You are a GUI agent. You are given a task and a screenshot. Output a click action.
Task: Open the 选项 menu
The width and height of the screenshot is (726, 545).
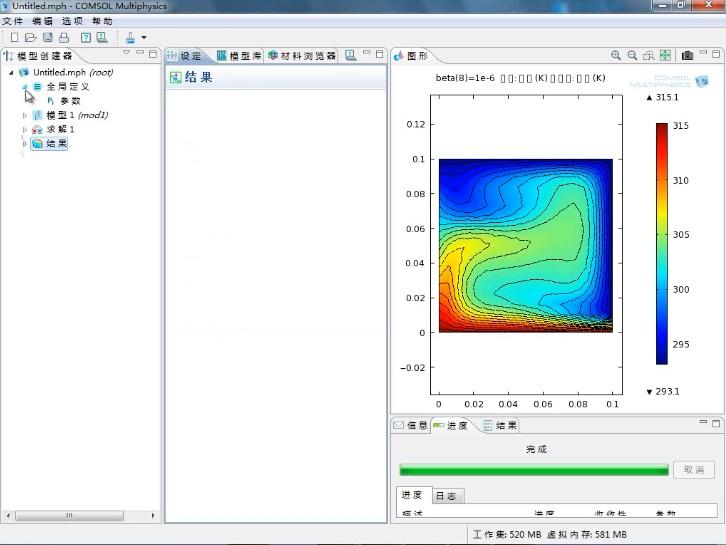[x=72, y=21]
